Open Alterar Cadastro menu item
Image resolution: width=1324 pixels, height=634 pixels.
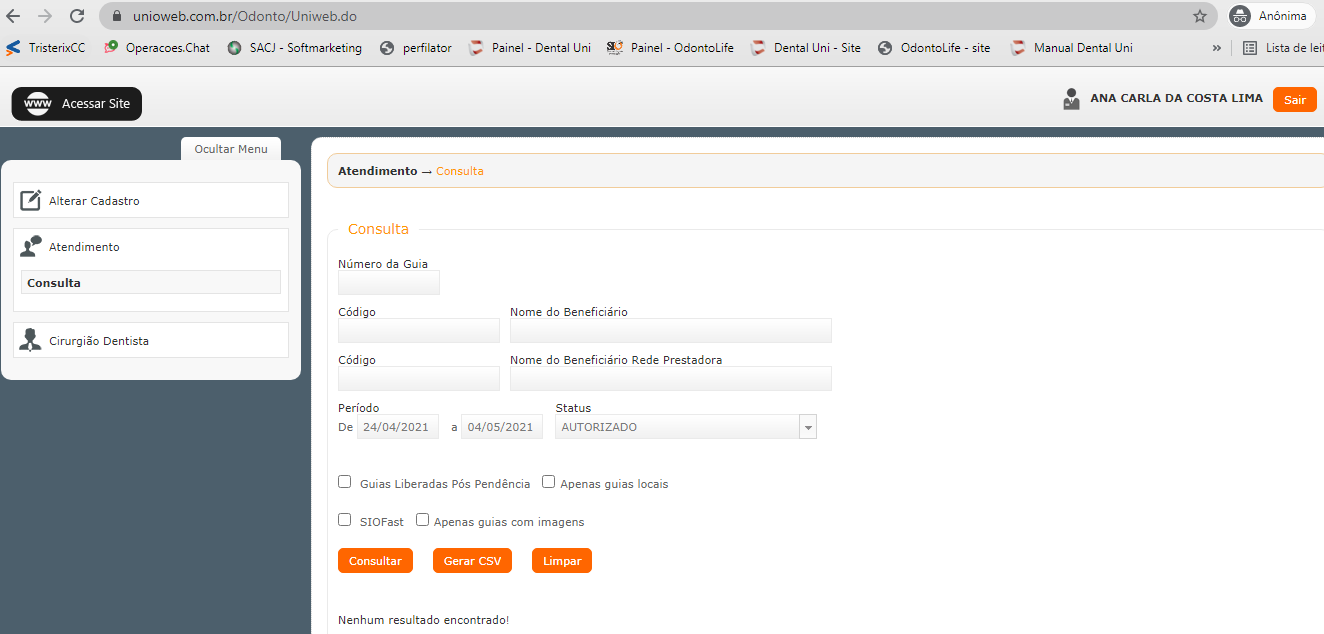pyautogui.click(x=151, y=200)
